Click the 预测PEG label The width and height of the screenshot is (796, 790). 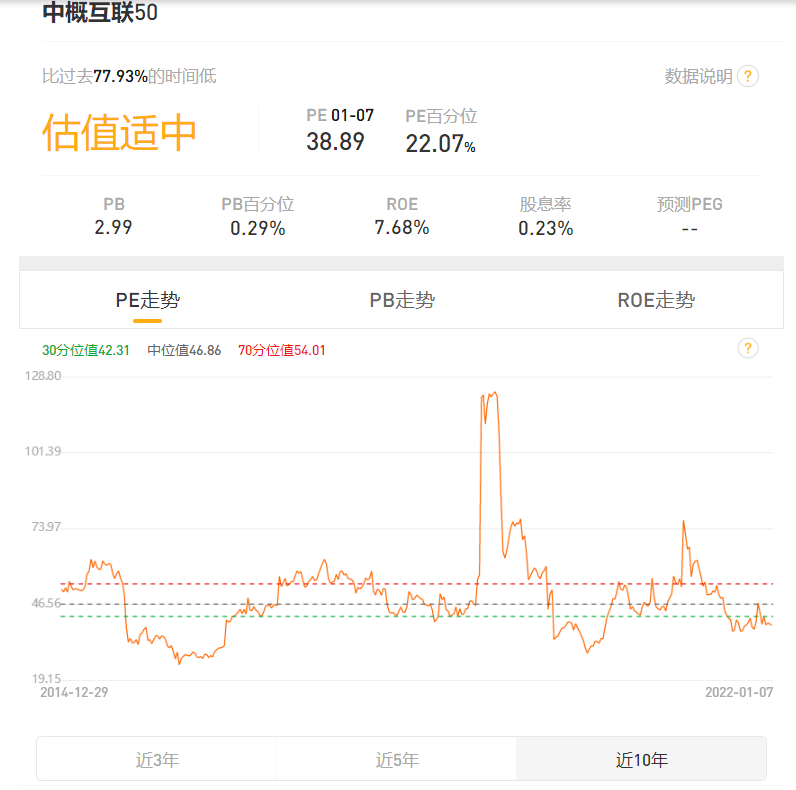[689, 205]
